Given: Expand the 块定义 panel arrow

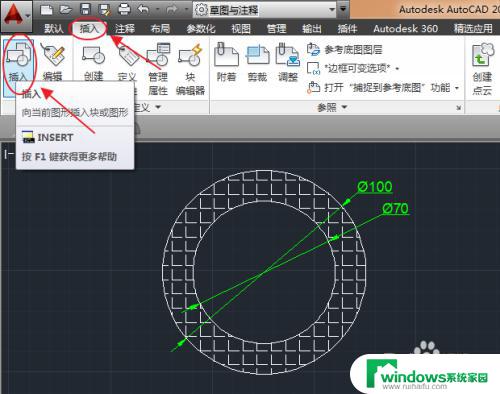Looking at the screenshot, I should pos(158,107).
